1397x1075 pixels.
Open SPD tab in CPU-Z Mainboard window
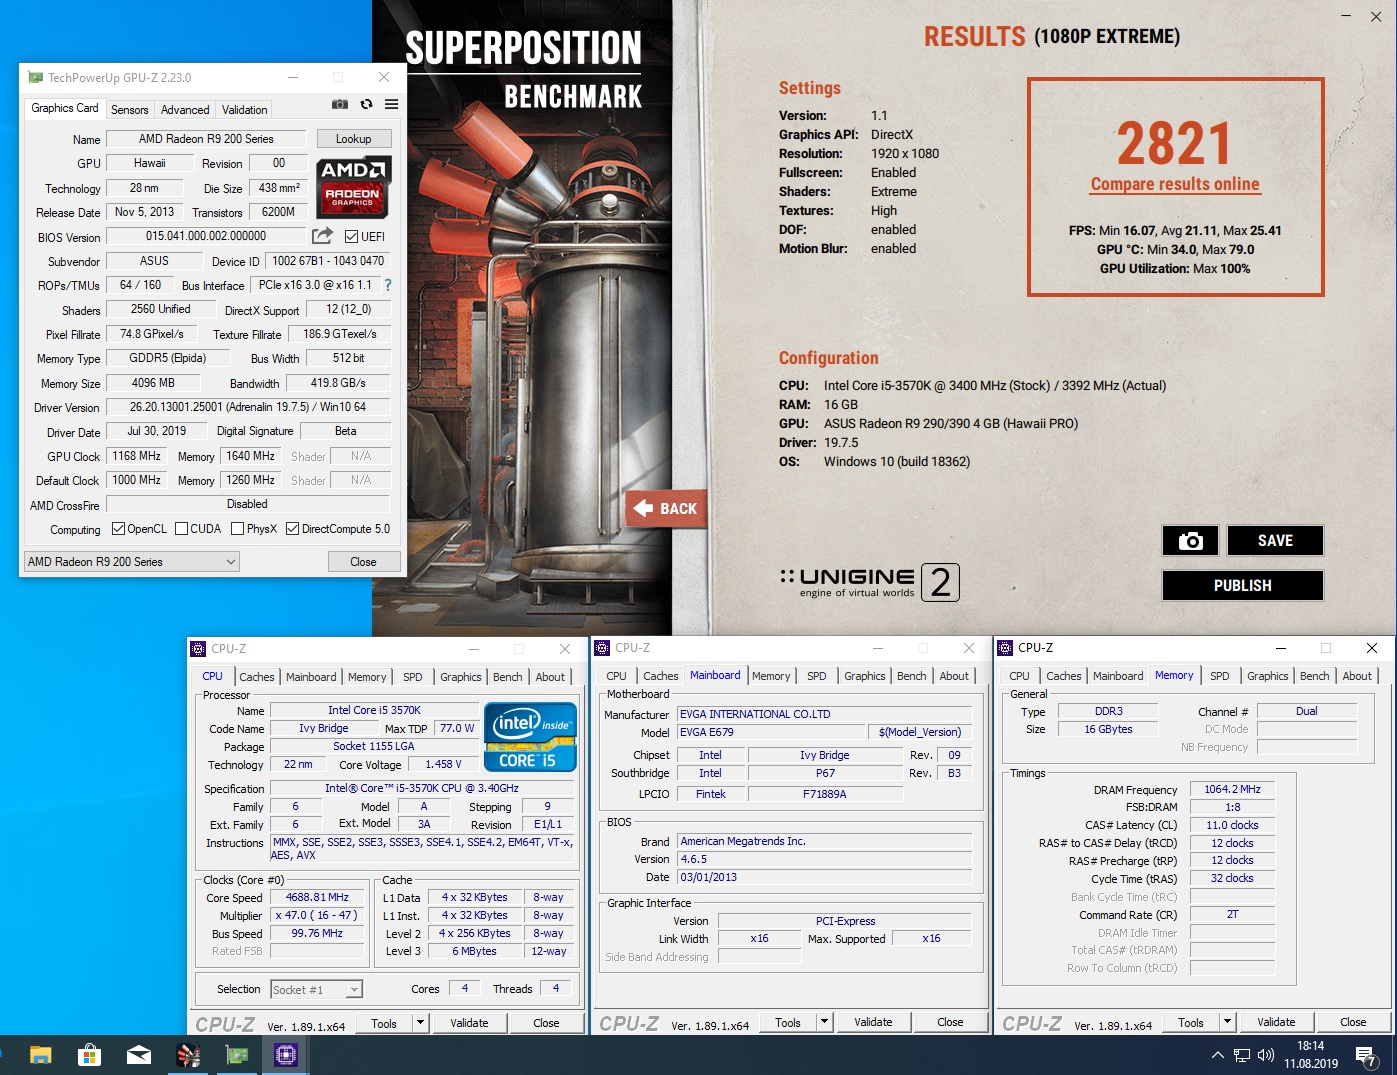(817, 676)
